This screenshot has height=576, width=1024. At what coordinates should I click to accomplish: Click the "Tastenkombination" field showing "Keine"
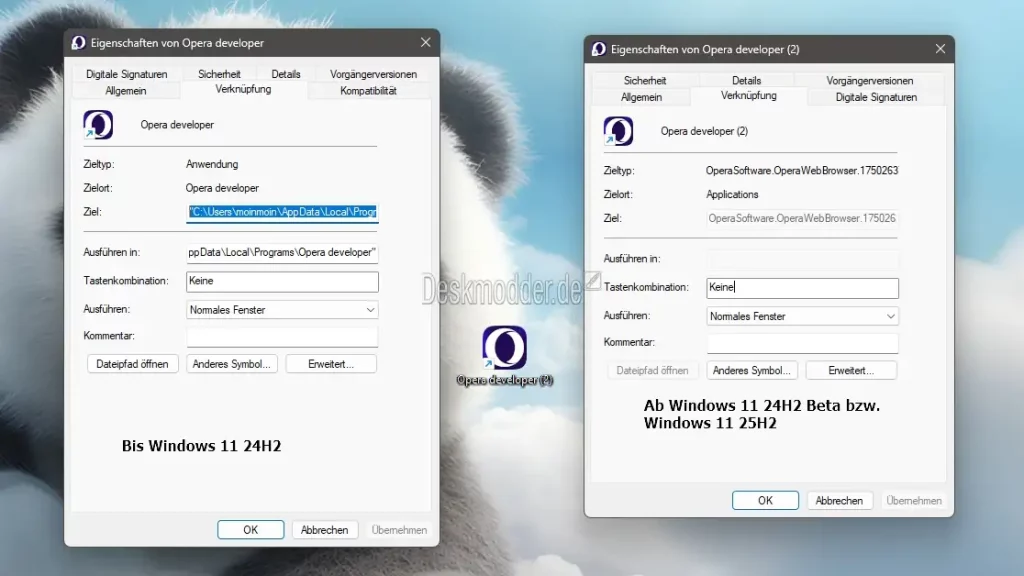(x=281, y=281)
